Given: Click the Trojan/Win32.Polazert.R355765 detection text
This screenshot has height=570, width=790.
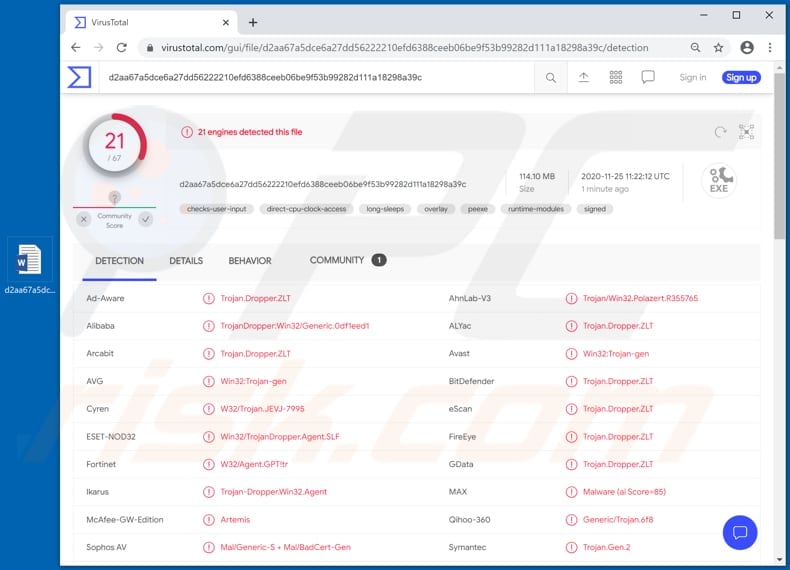Looking at the screenshot, I should click(x=640, y=298).
